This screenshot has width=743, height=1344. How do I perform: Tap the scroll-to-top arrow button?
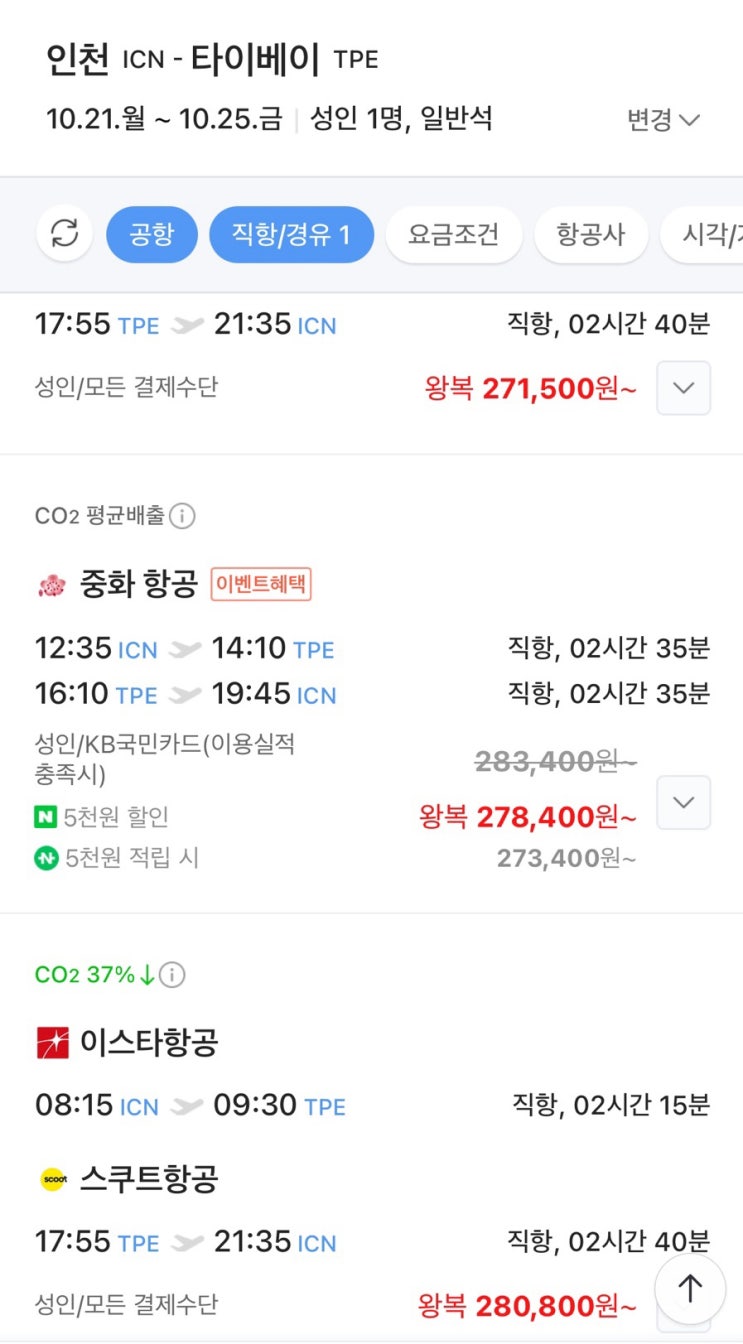pyautogui.click(x=690, y=1289)
